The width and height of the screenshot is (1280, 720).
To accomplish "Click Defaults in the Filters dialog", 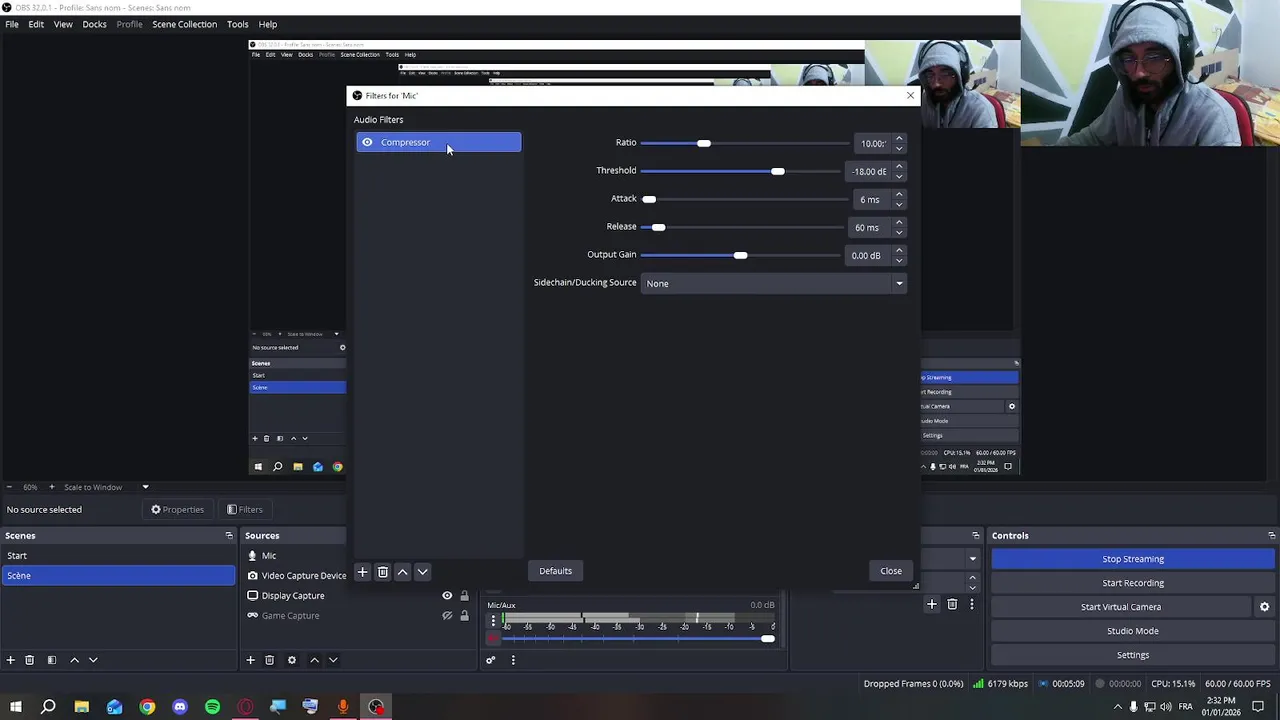I will point(555,571).
